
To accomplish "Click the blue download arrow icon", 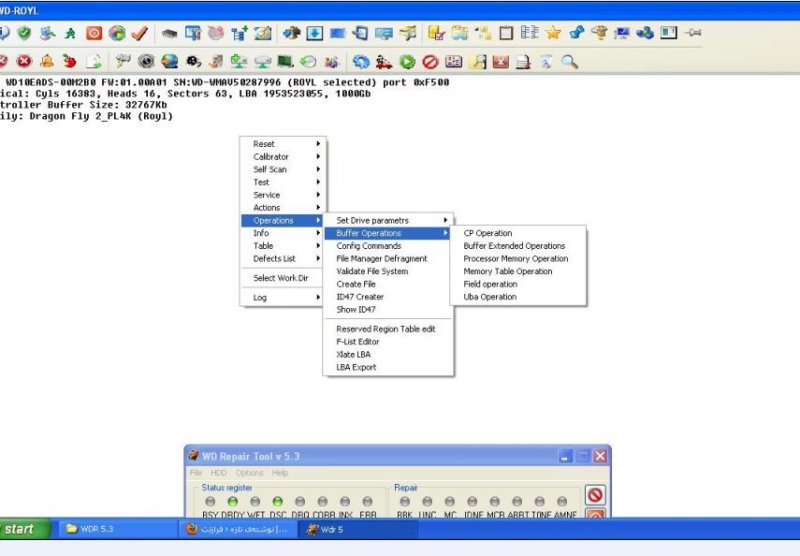I will pyautogui.click(x=314, y=33).
